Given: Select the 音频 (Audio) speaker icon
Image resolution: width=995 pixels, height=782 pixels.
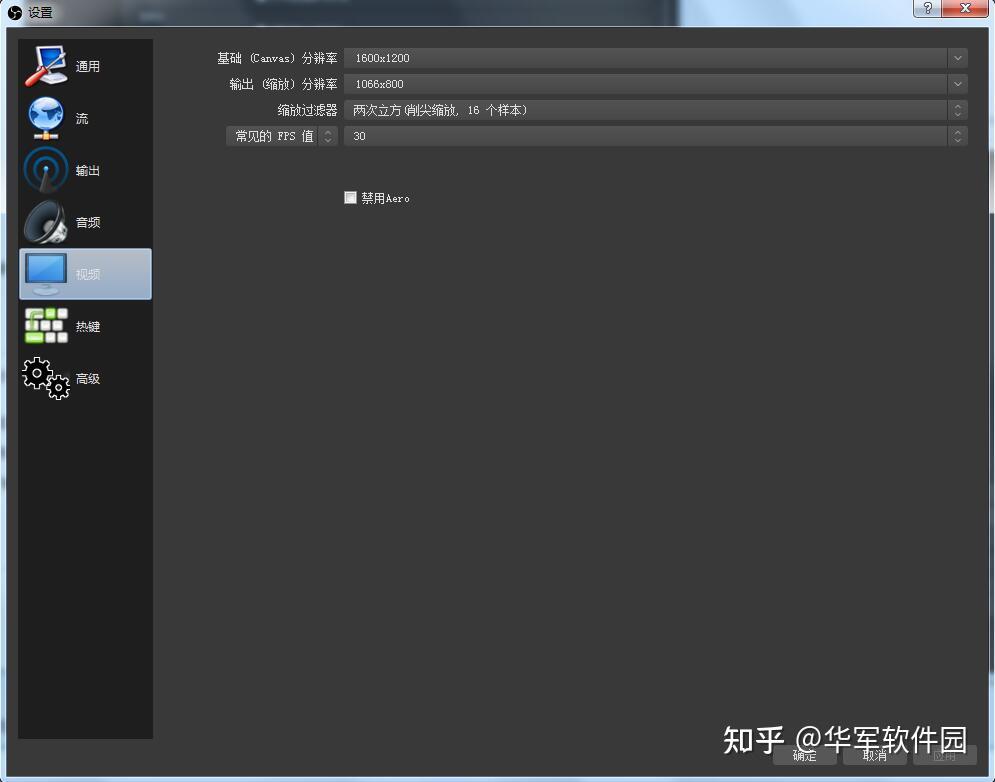Looking at the screenshot, I should click(x=46, y=222).
